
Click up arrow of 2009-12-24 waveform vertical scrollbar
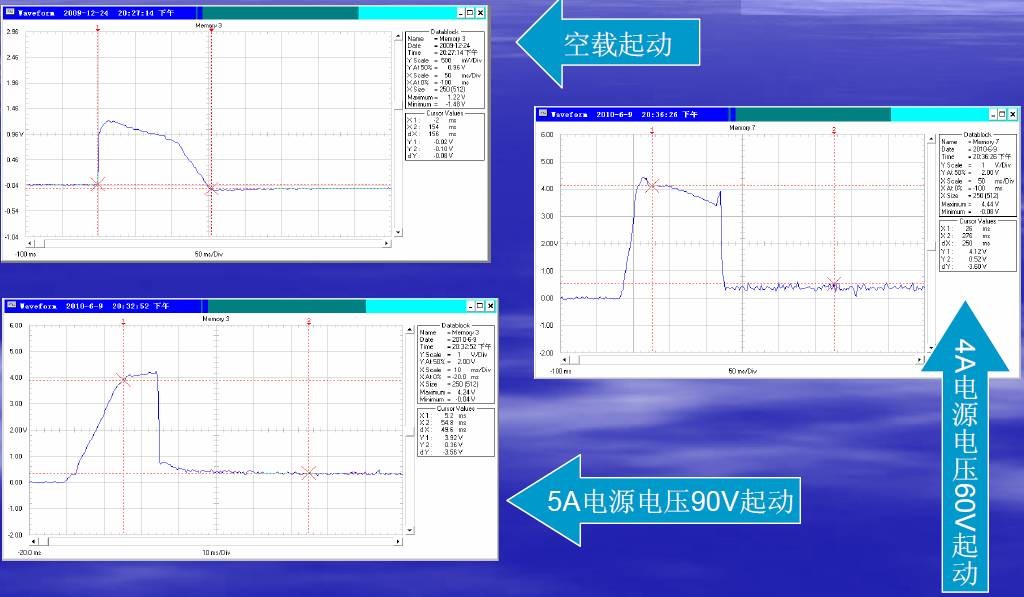[x=398, y=33]
